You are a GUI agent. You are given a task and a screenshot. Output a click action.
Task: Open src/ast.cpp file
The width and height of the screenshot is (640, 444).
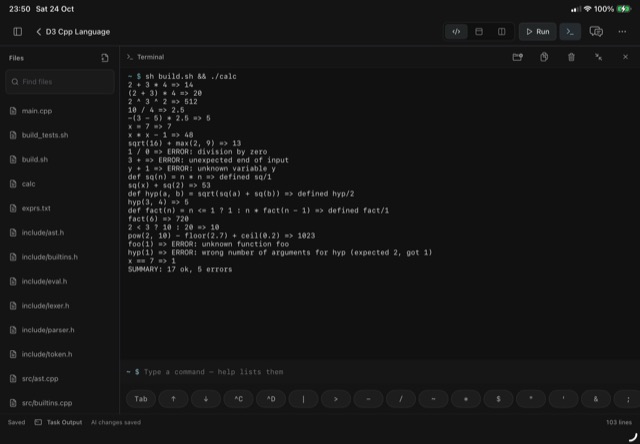coord(60,379)
